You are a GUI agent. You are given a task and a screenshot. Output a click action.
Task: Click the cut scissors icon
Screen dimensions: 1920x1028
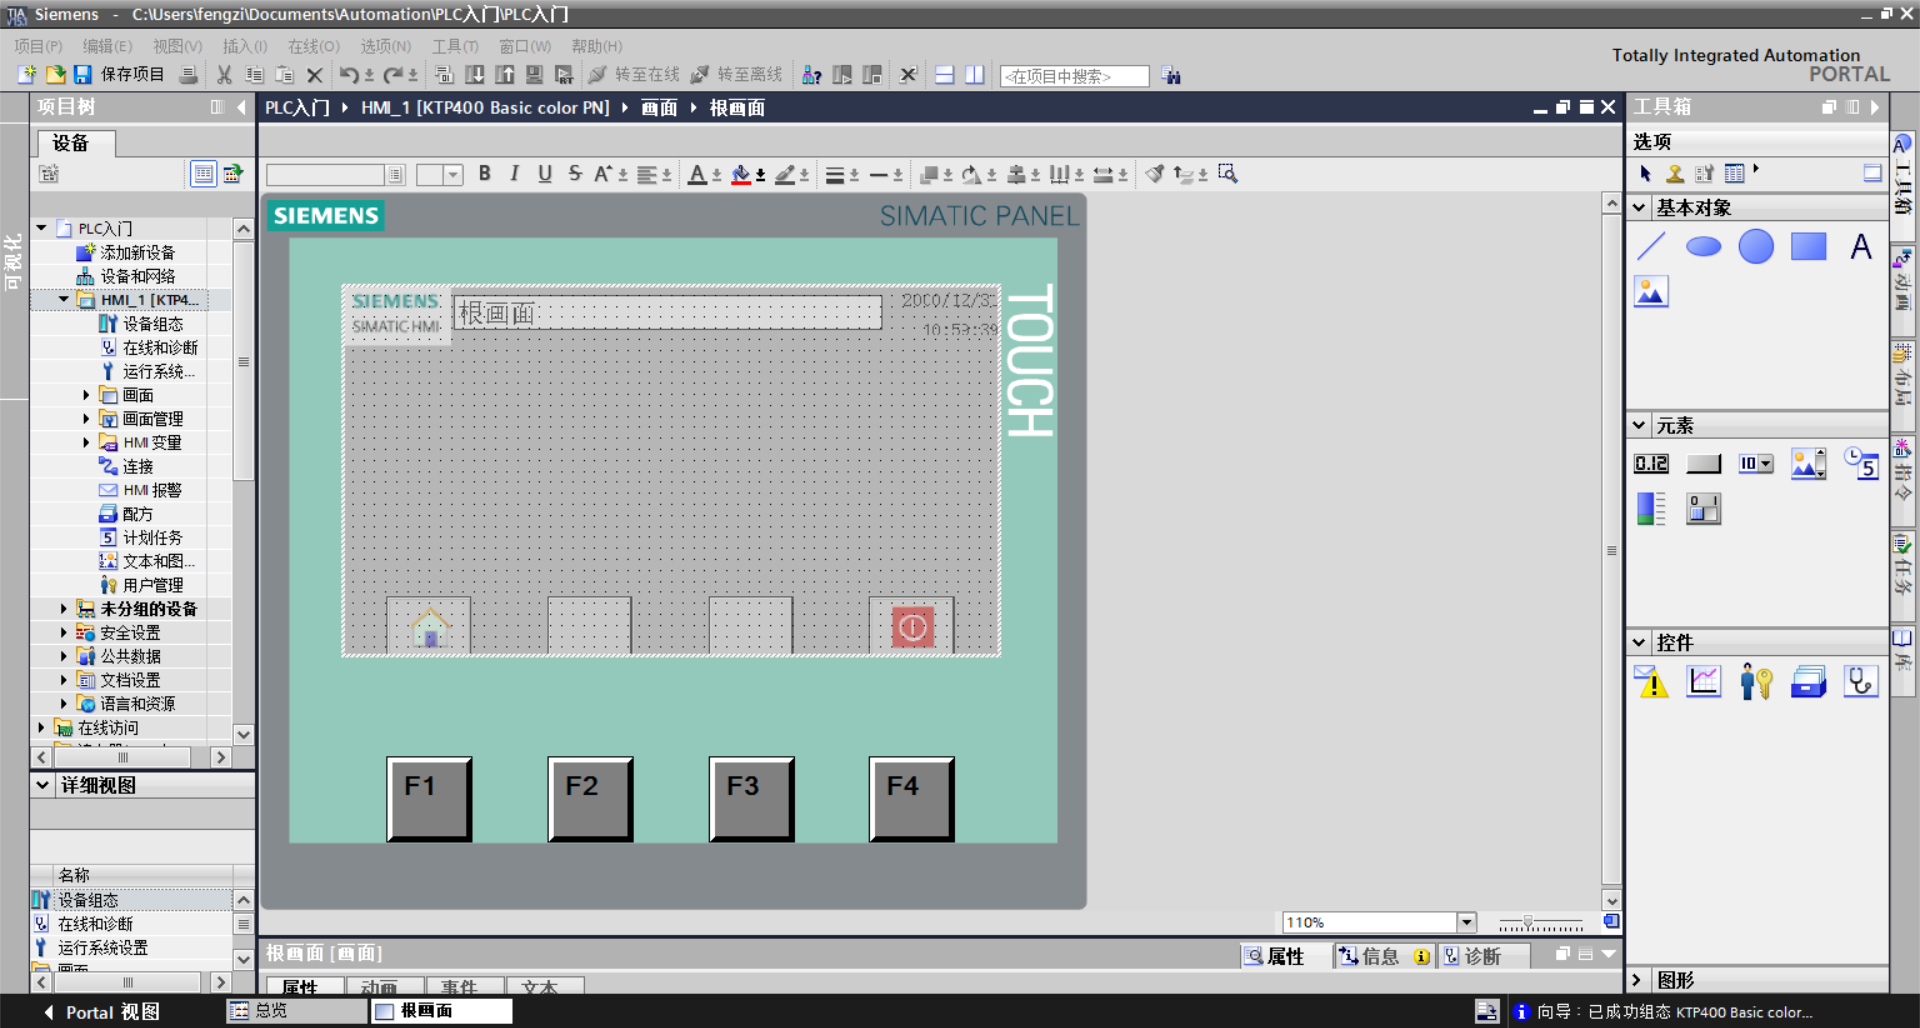[x=224, y=74]
